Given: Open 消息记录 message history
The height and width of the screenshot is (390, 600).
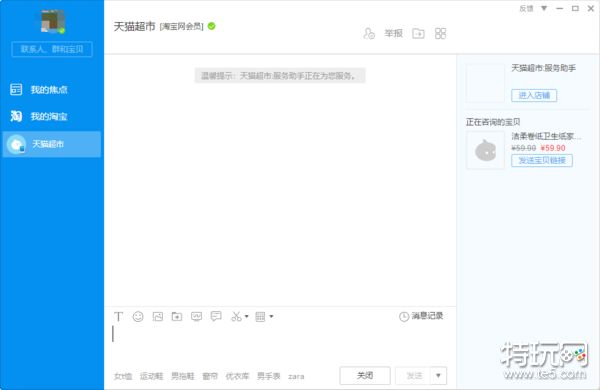Looking at the screenshot, I should pyautogui.click(x=427, y=316).
